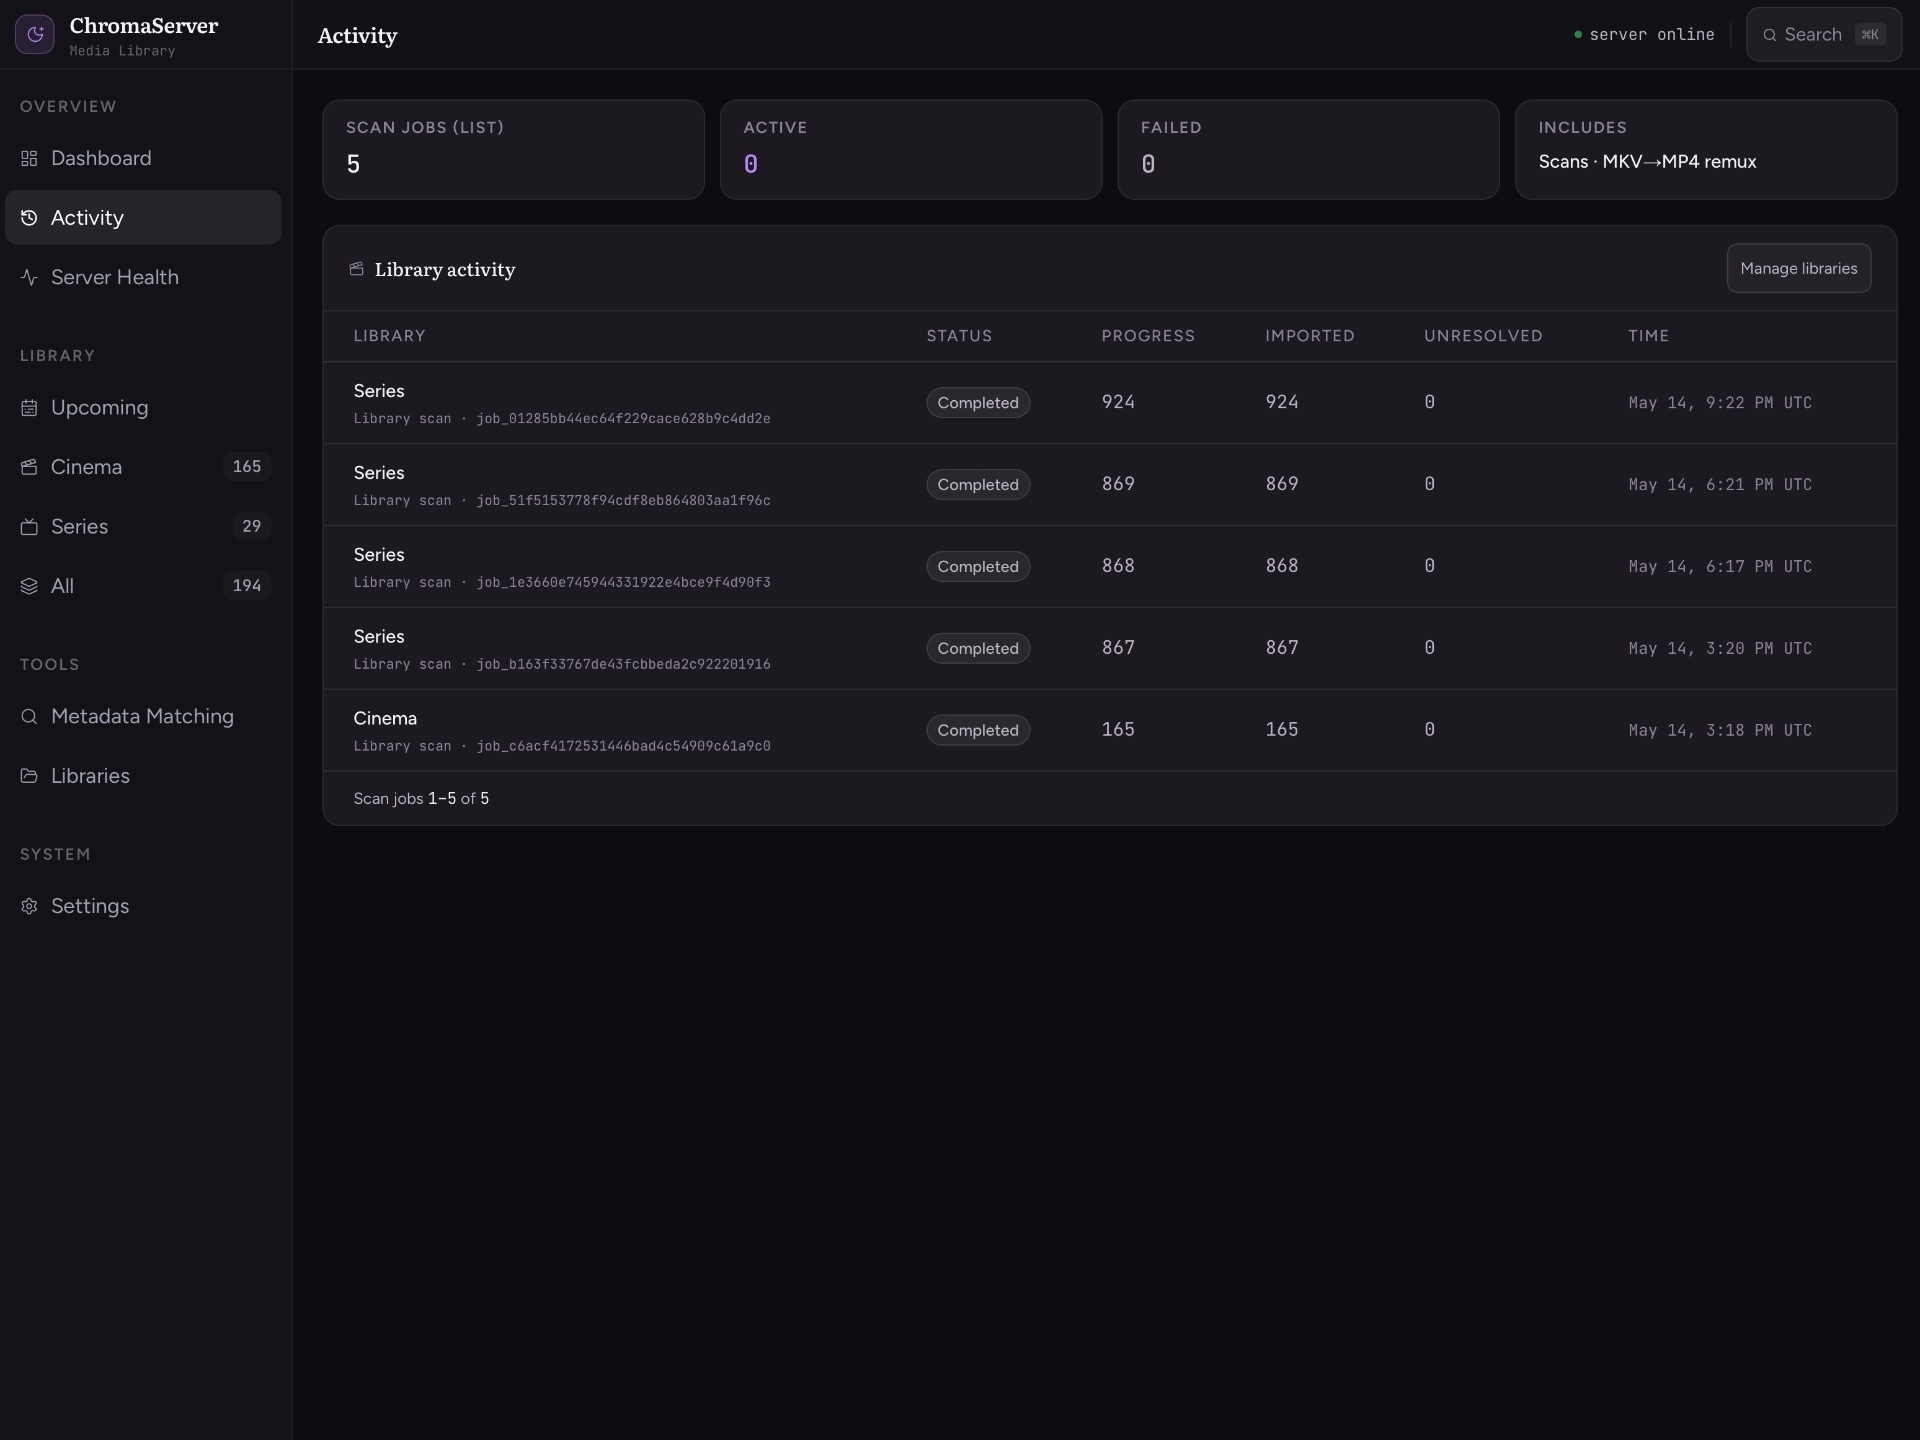The width and height of the screenshot is (1920, 1440).
Task: Click the May 14, 6:21 PM UTC timestamp
Action: tap(1720, 485)
